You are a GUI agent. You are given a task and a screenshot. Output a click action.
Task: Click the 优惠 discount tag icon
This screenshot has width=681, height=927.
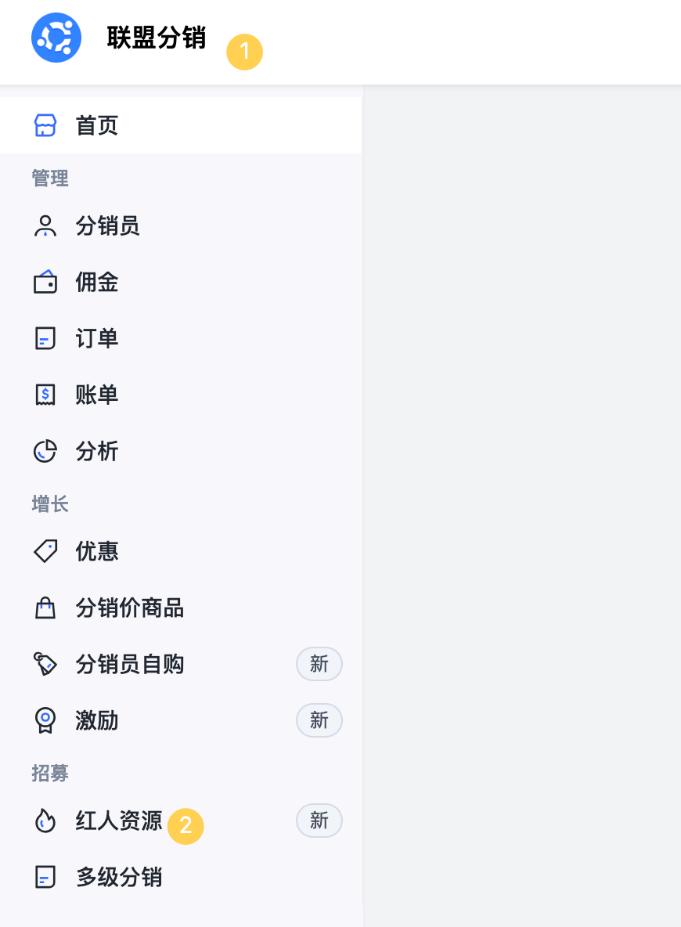[44, 551]
